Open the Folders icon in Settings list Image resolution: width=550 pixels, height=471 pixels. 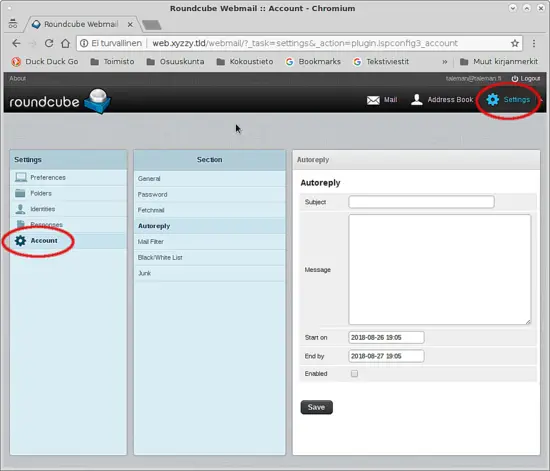[20, 193]
